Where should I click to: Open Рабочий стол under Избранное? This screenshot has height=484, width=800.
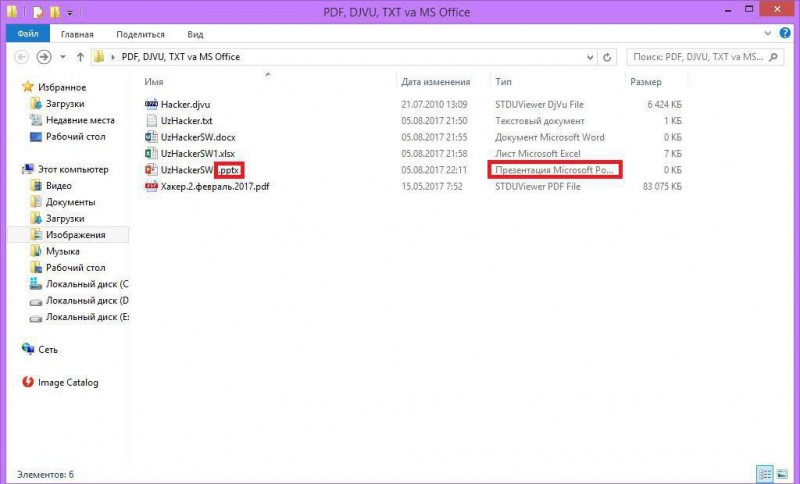click(76, 136)
